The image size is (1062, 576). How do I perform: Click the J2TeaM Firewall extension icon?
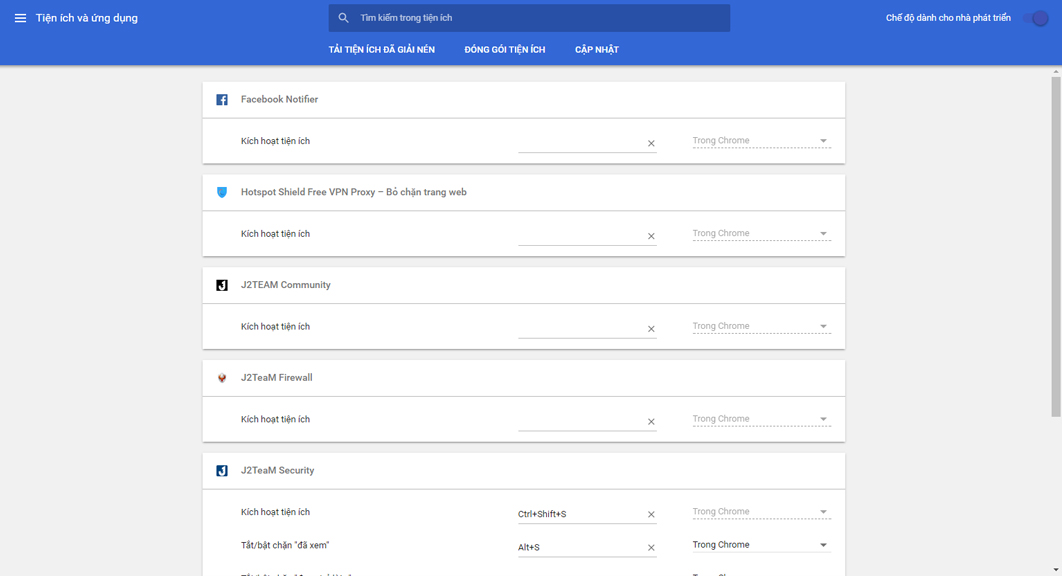coord(221,378)
